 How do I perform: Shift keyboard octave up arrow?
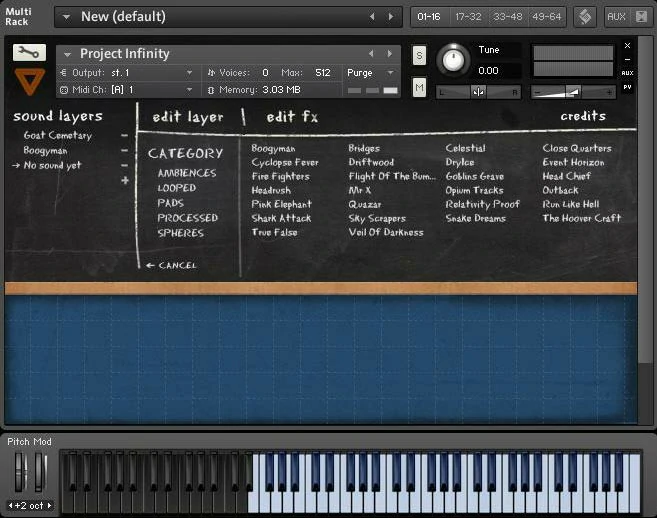49,505
